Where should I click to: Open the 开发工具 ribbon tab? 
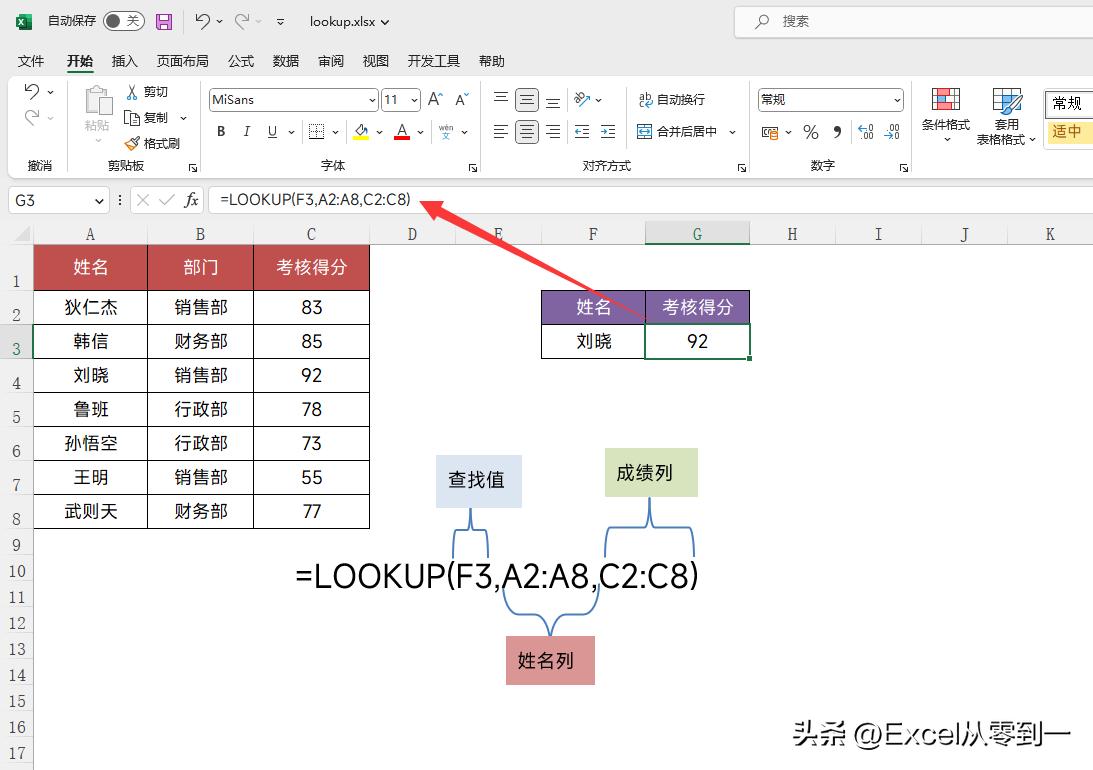point(433,61)
